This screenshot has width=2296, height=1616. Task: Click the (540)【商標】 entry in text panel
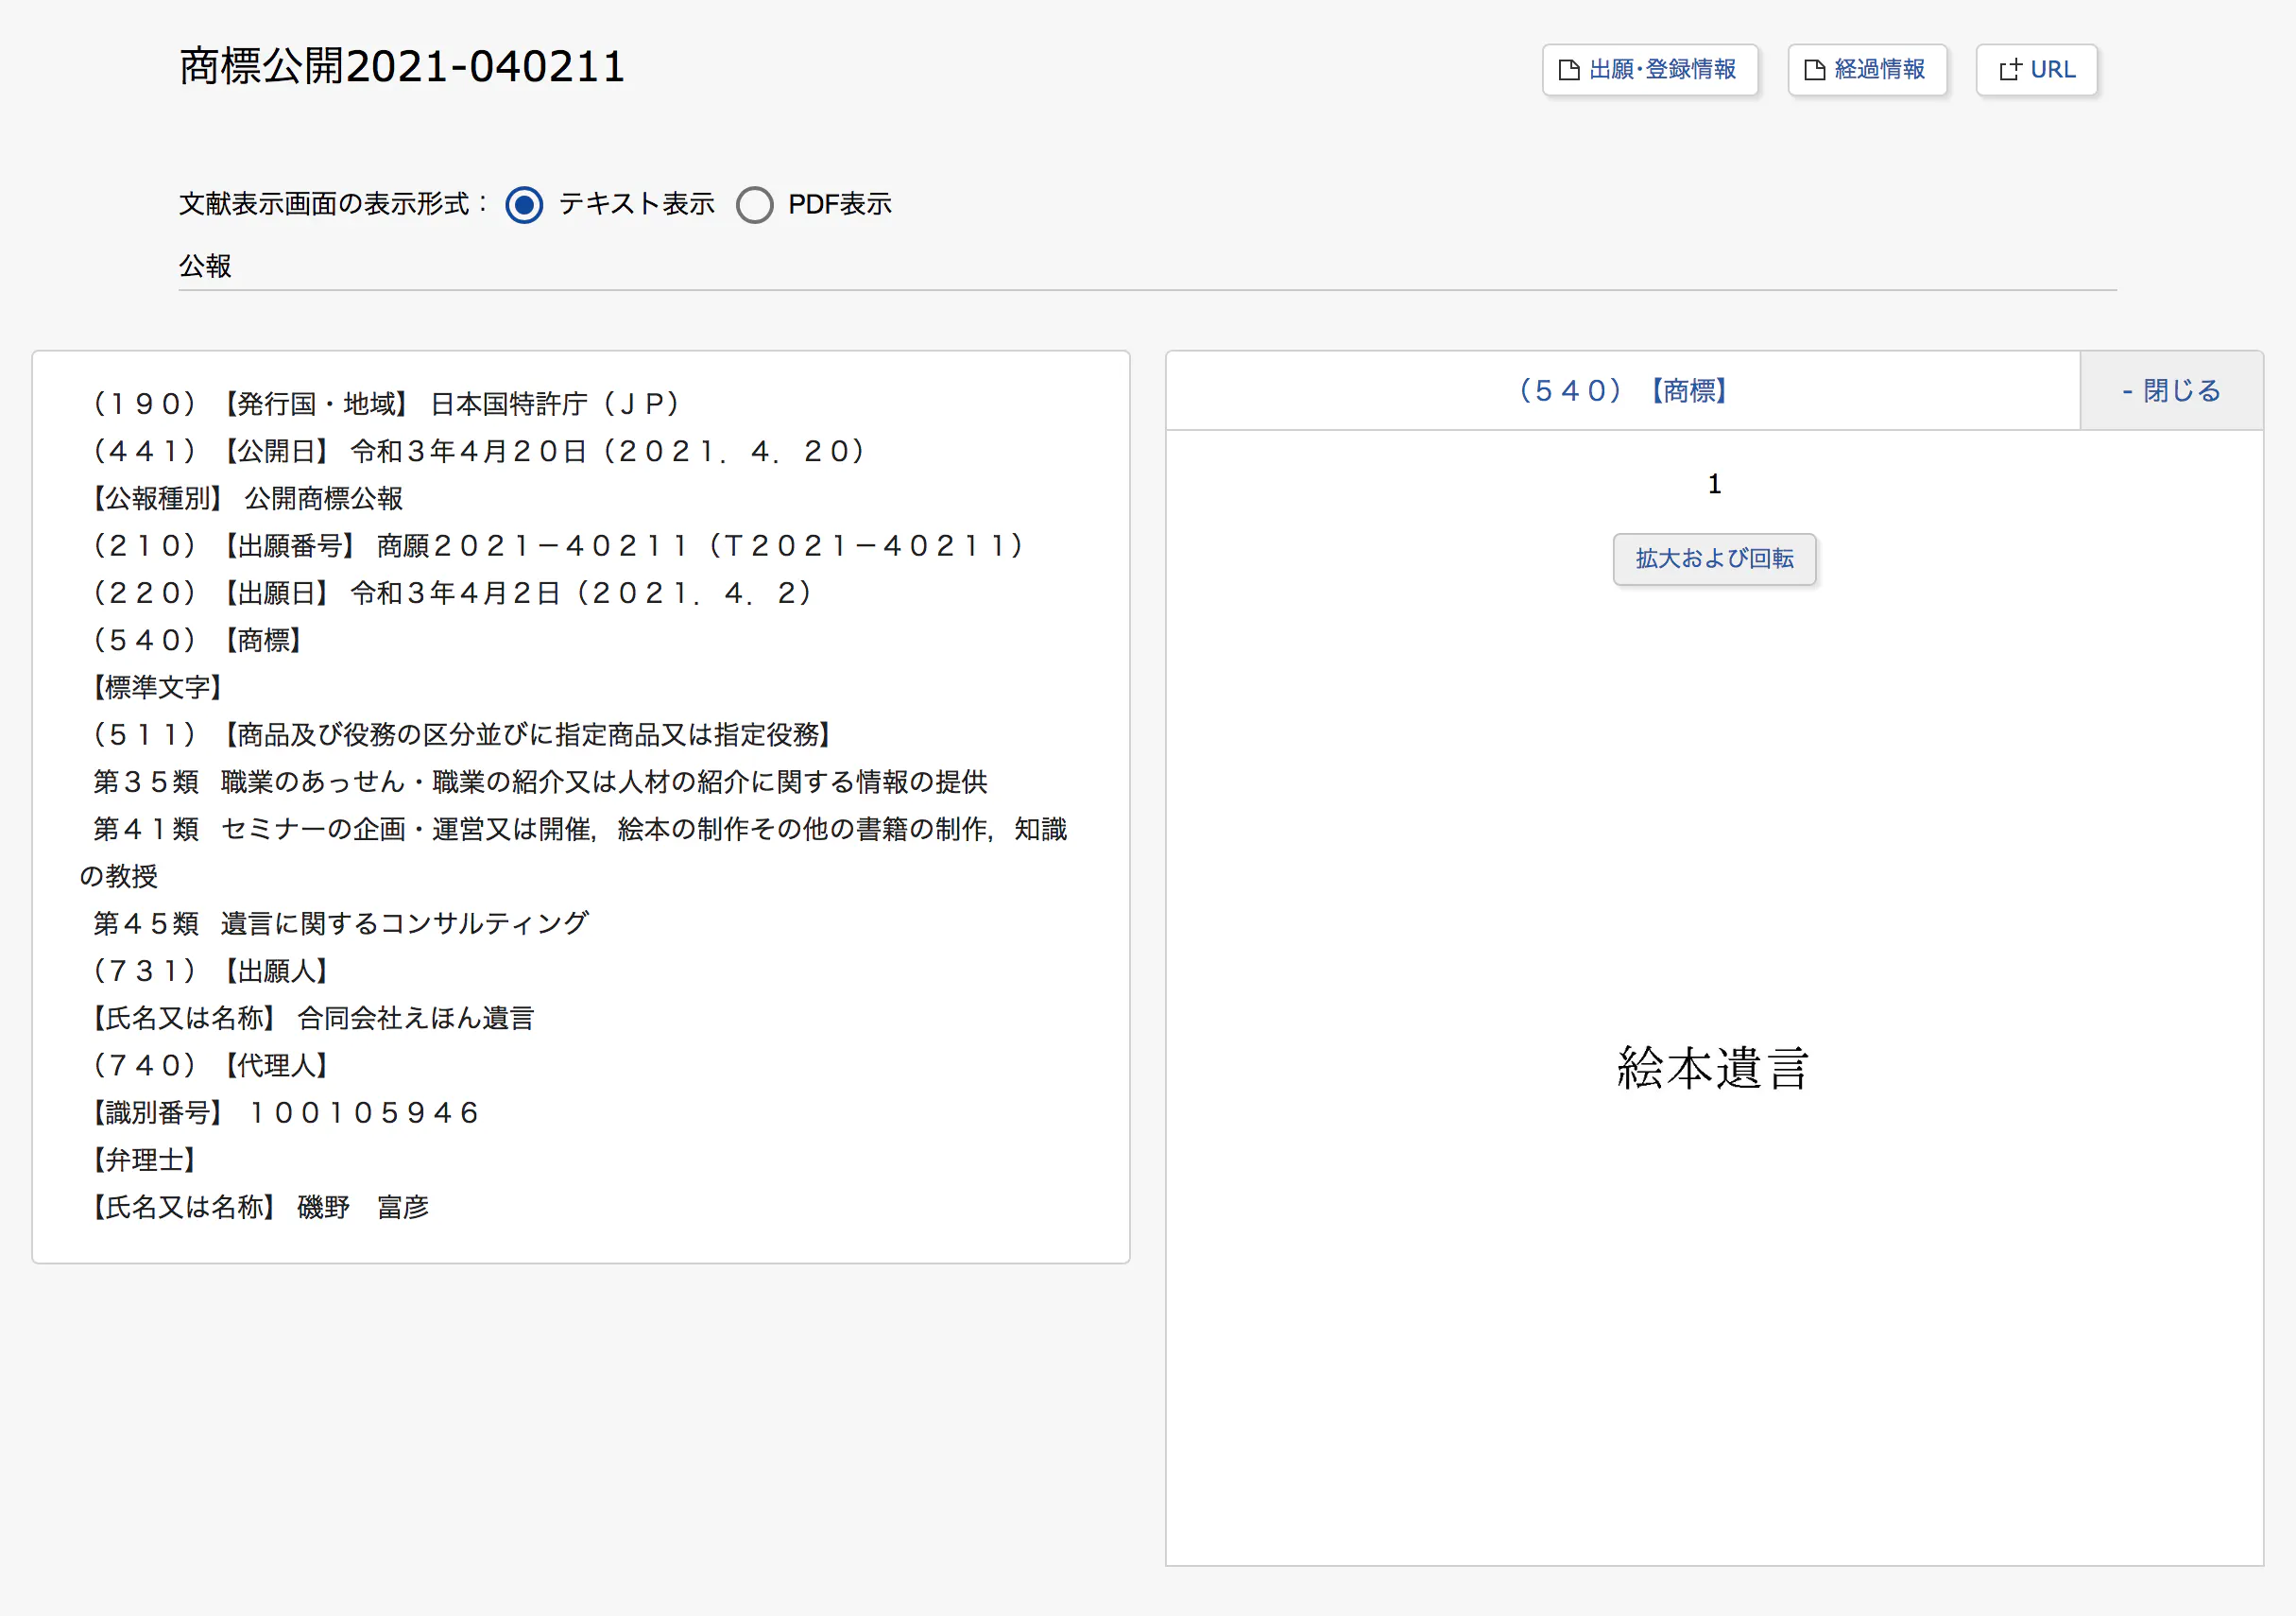pos(196,640)
